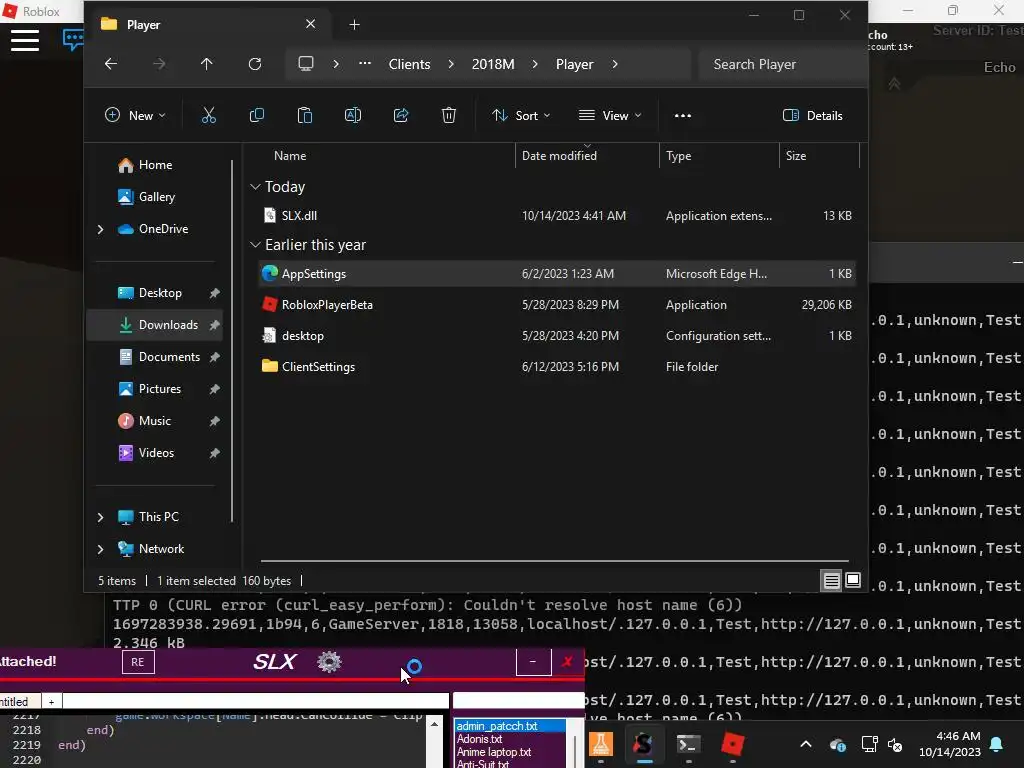1024x768 pixels.
Task: Open the notifications bell
Action: click(x=997, y=744)
